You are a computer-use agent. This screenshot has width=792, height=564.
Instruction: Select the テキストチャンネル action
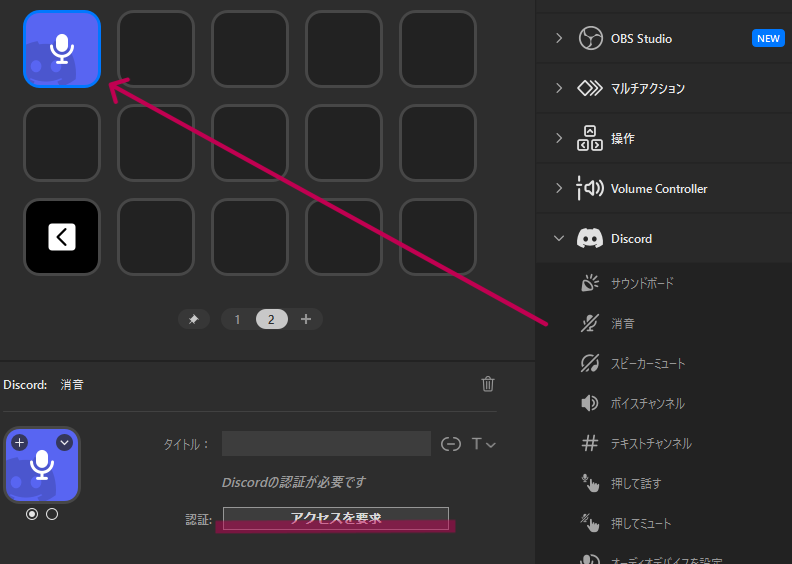651,443
